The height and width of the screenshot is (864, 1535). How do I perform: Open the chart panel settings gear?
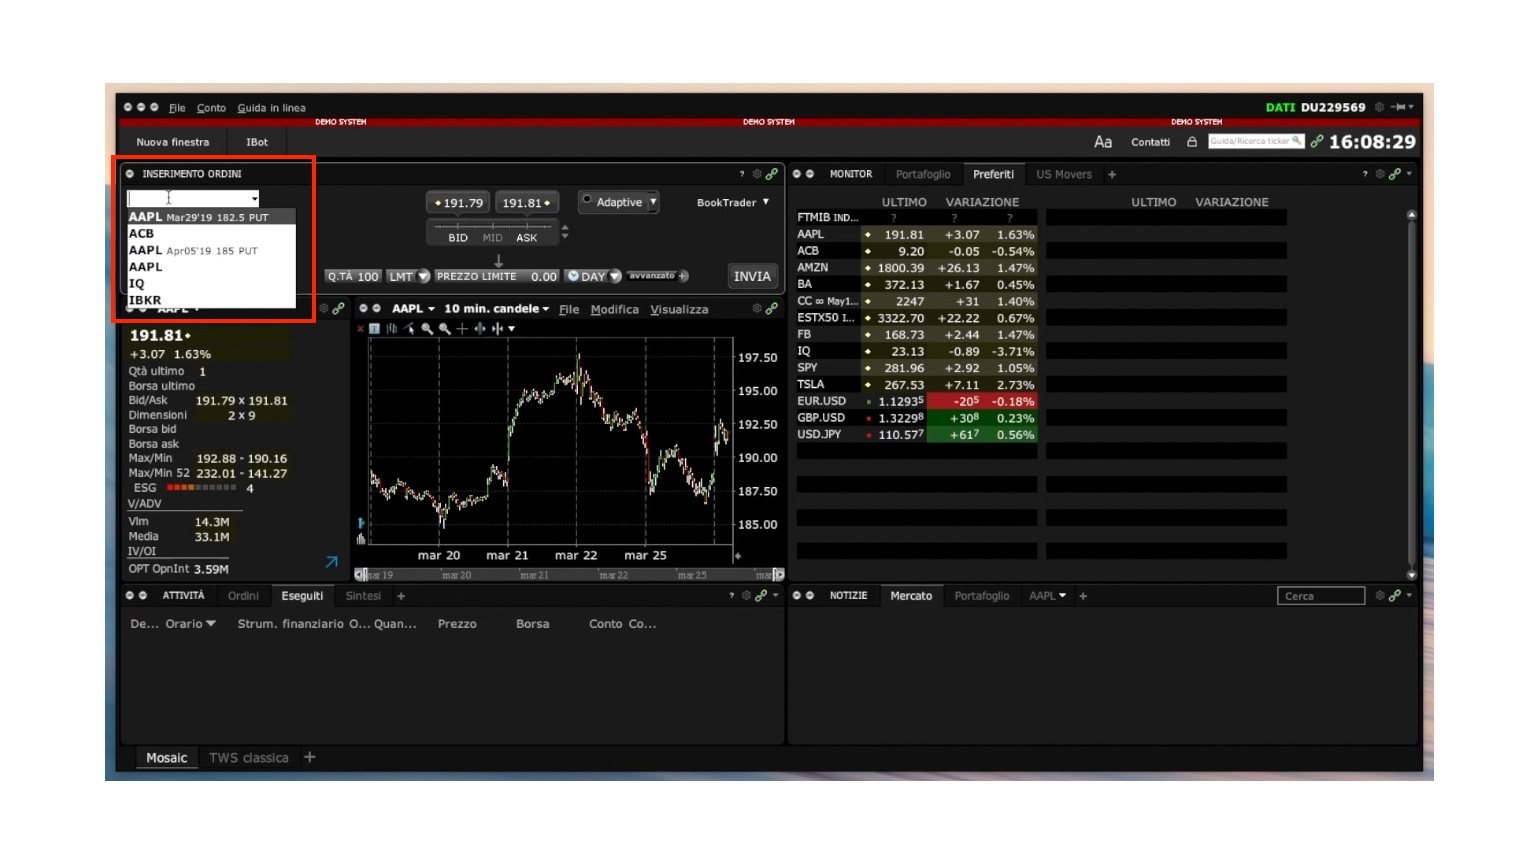pyautogui.click(x=757, y=309)
